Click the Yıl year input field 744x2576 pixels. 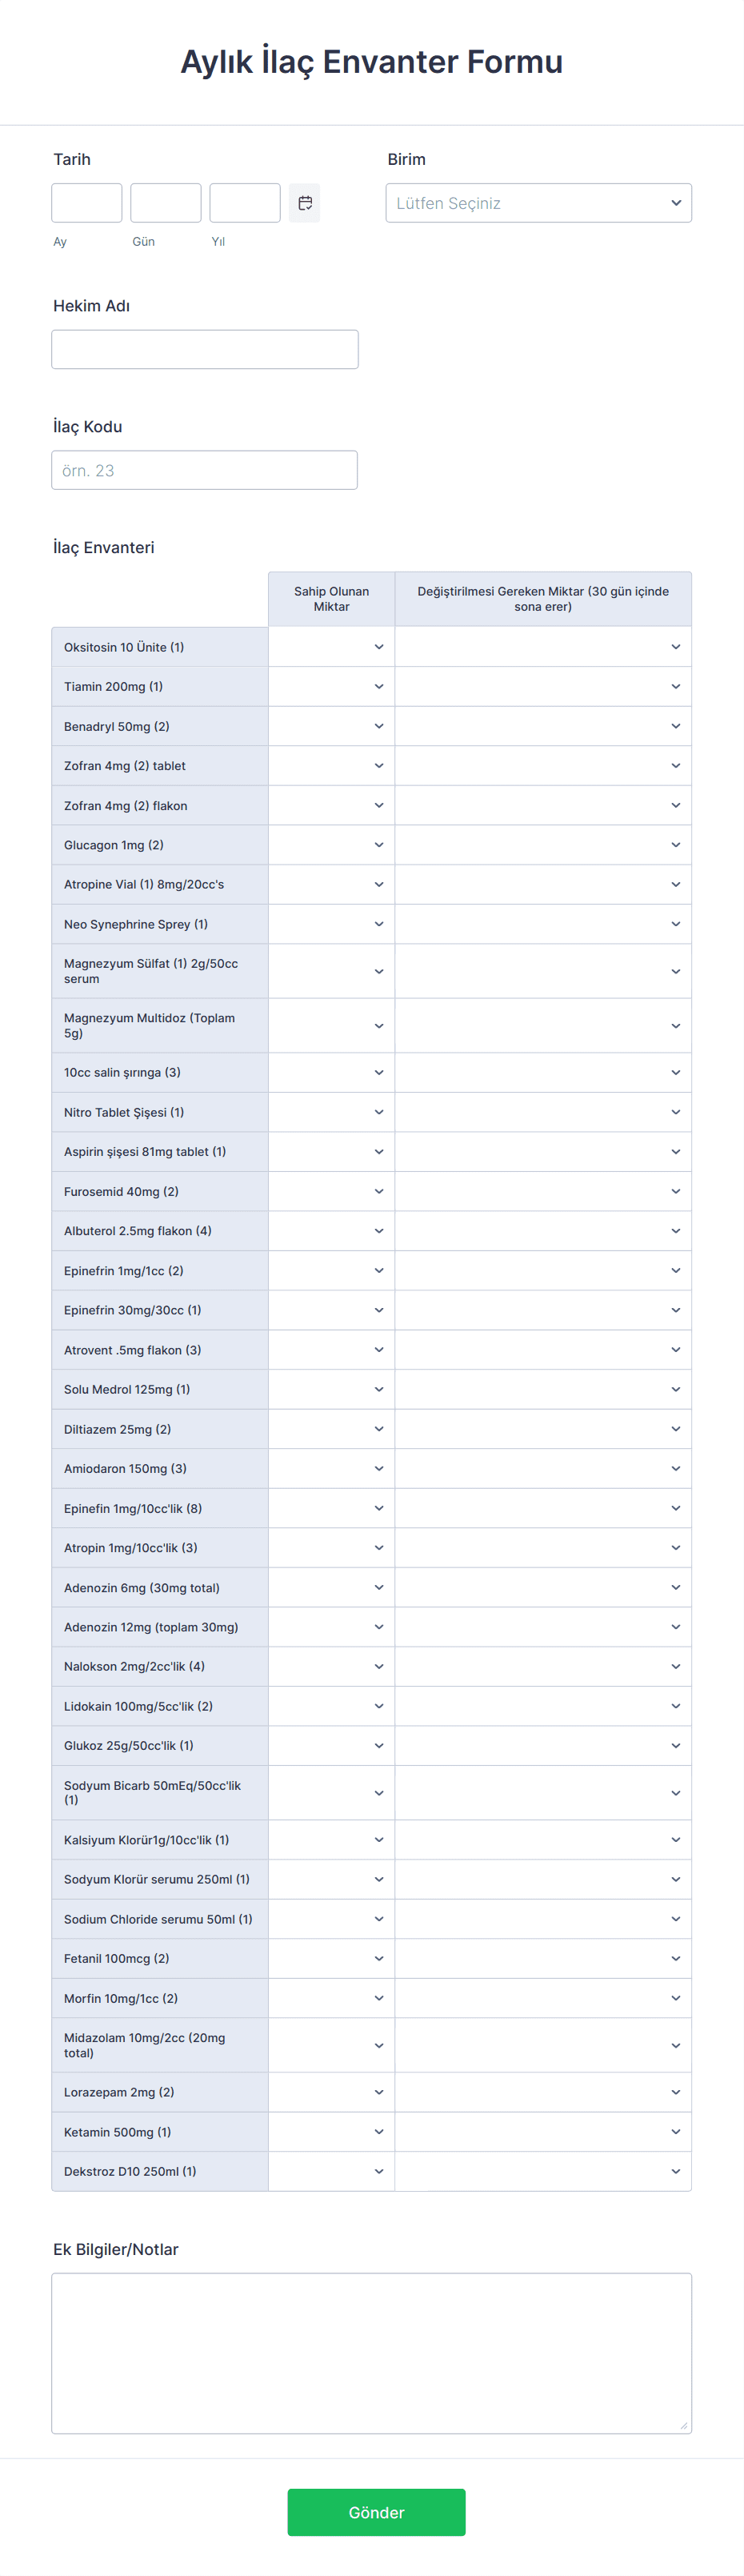tap(245, 203)
